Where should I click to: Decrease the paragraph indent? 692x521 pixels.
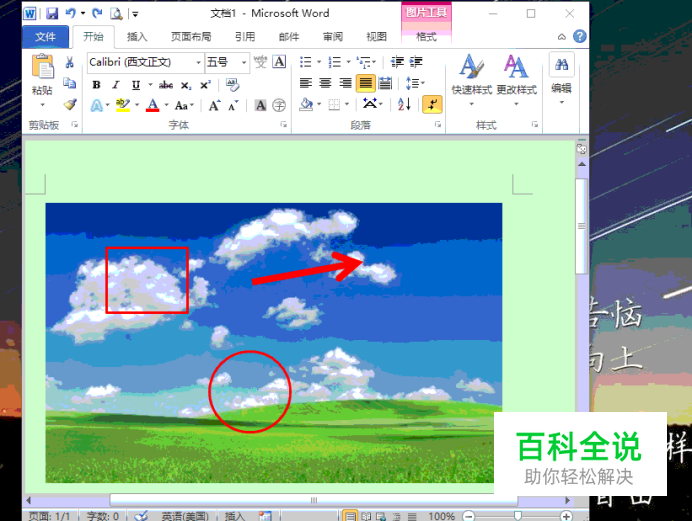(397, 62)
